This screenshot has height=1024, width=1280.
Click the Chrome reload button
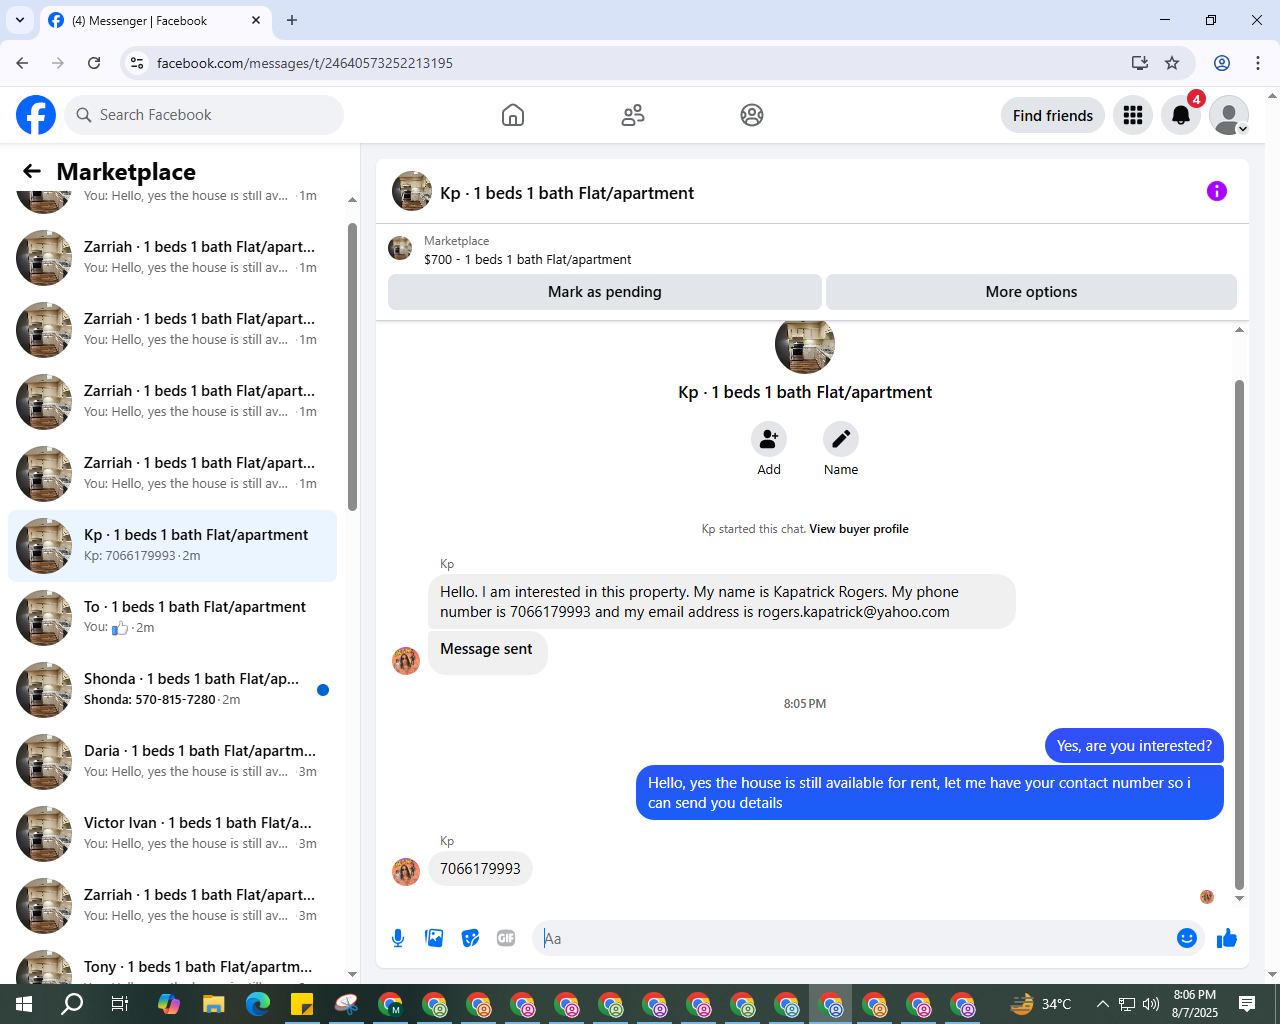(x=94, y=63)
